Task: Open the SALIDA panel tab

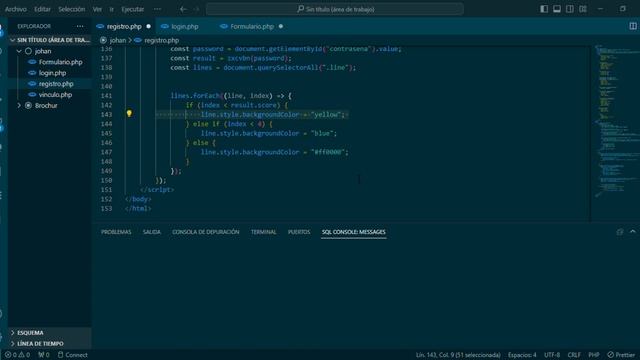Action: [x=151, y=232]
